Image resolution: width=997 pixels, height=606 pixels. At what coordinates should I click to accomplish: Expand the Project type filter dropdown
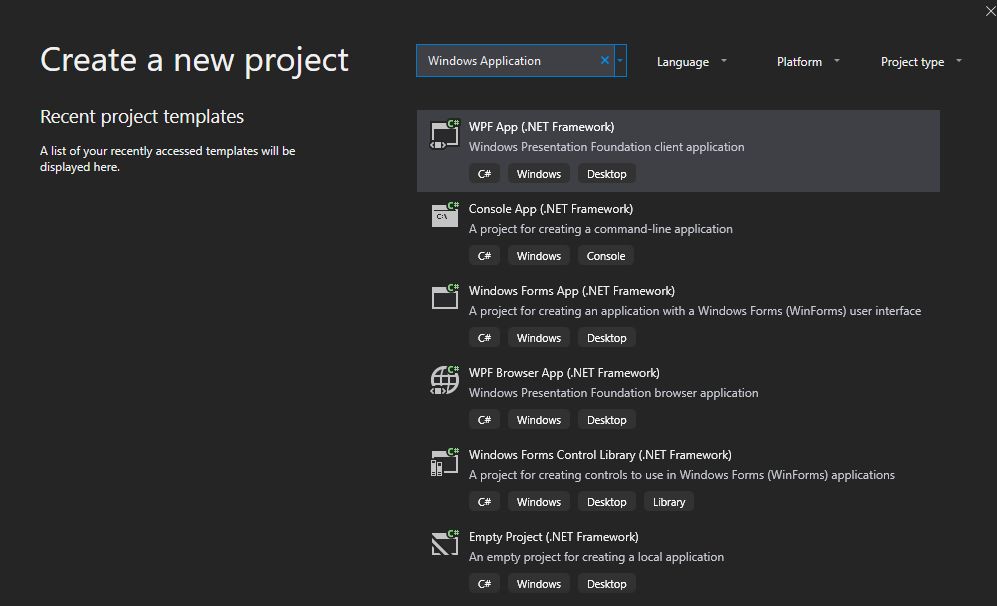pyautogui.click(x=921, y=62)
